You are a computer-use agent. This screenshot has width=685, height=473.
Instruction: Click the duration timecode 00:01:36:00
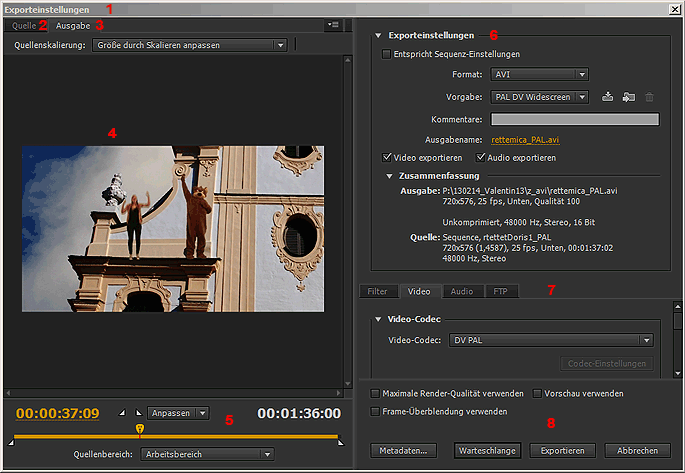pyautogui.click(x=299, y=413)
